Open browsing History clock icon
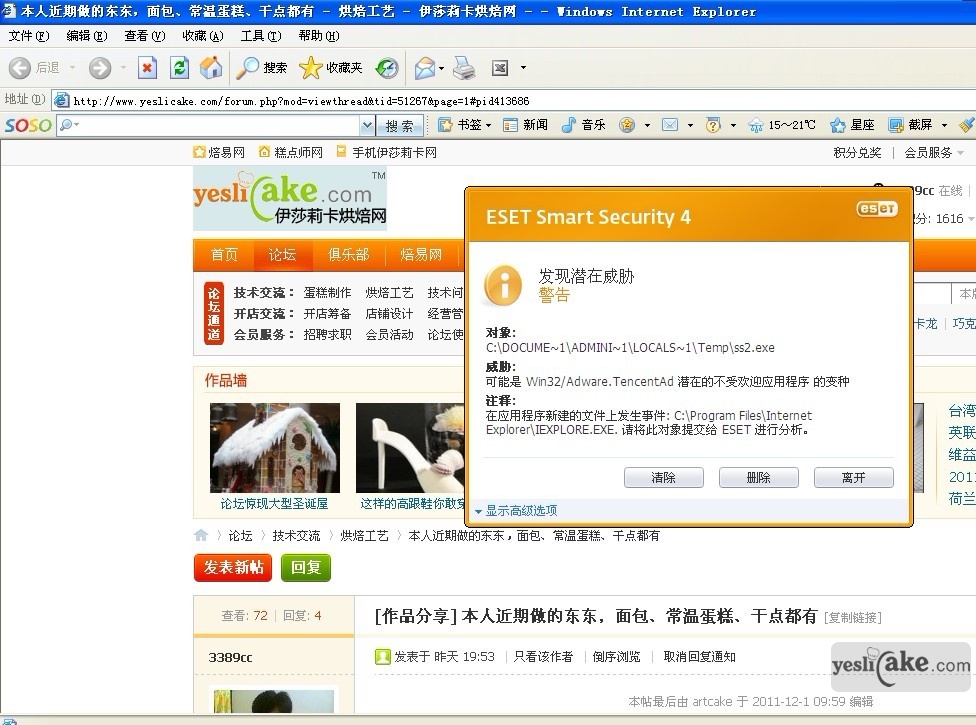976x725 pixels. click(387, 67)
